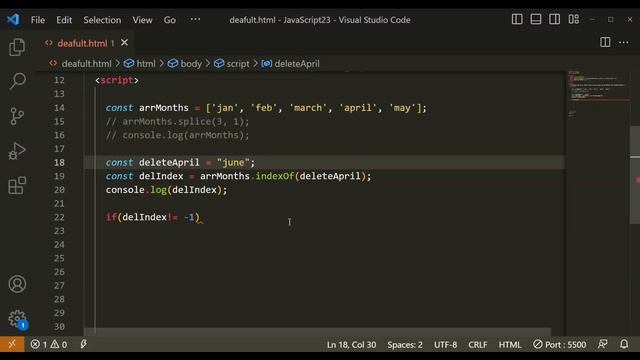The width and height of the screenshot is (640, 360).
Task: Toggle the bottom panel layout icon
Action: [x=536, y=19]
